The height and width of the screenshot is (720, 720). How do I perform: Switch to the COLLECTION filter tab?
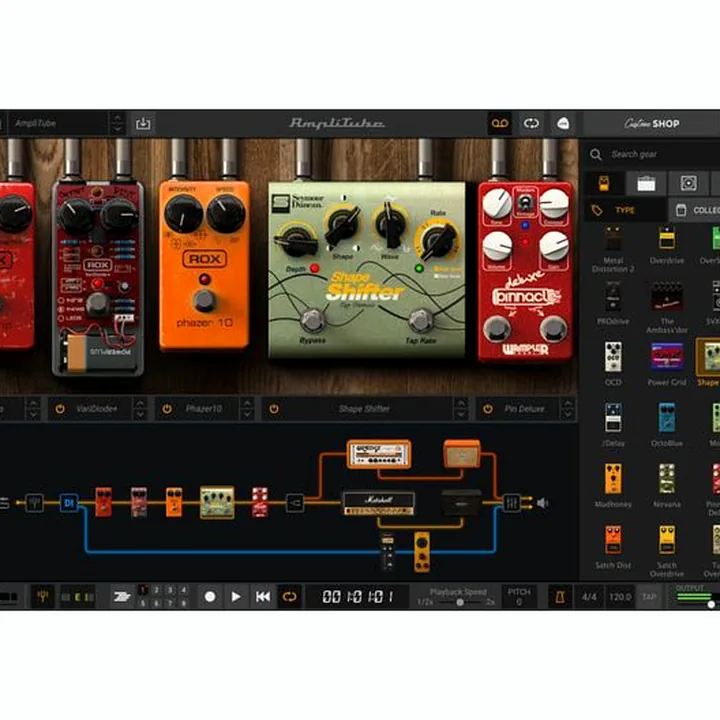(694, 210)
